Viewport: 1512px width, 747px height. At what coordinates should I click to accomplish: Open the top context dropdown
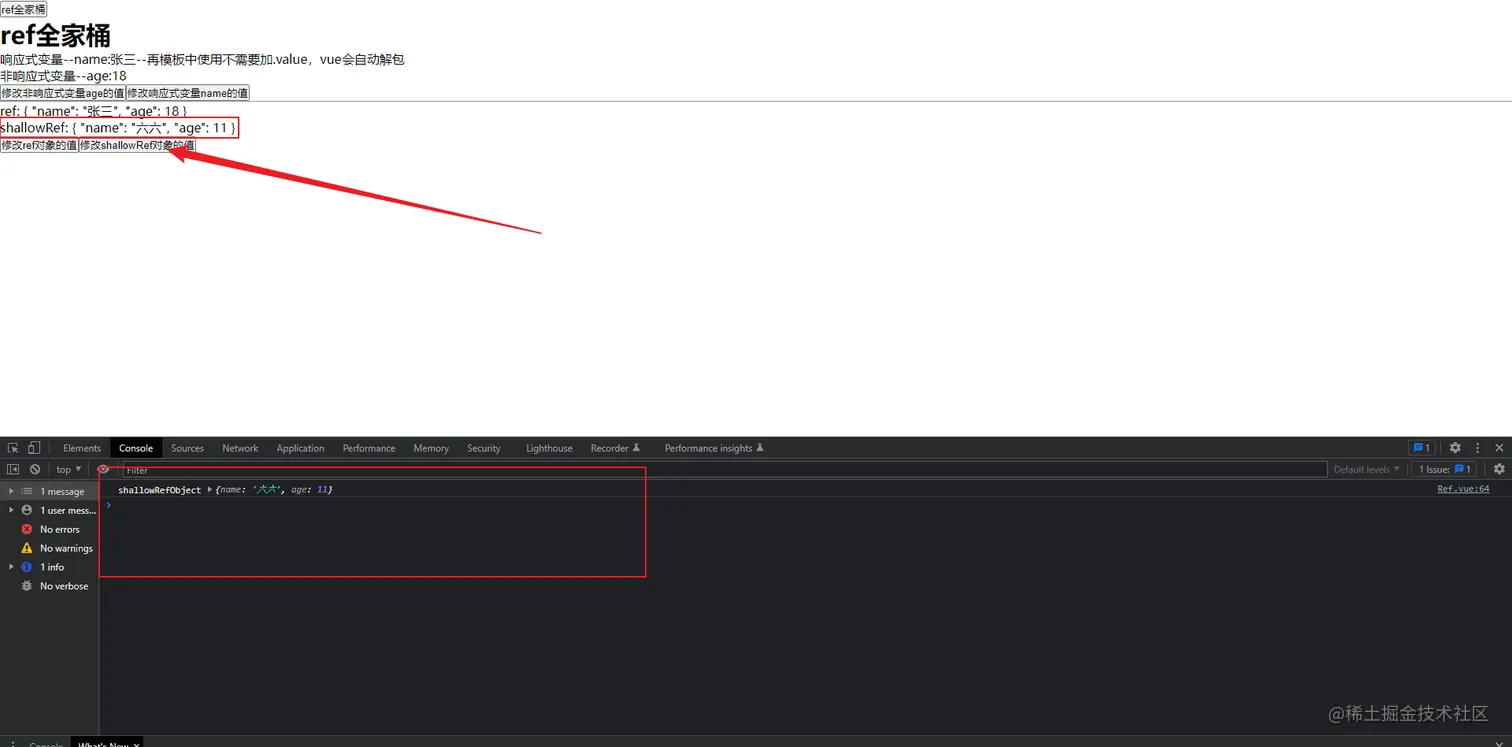69,469
